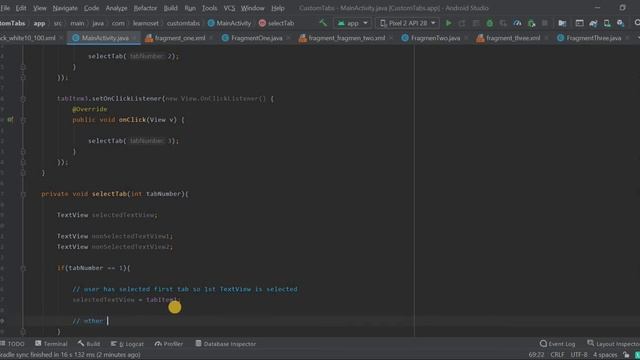Open the Project Structure toolbar icon
The width and height of the screenshot is (640, 360).
[562, 23]
